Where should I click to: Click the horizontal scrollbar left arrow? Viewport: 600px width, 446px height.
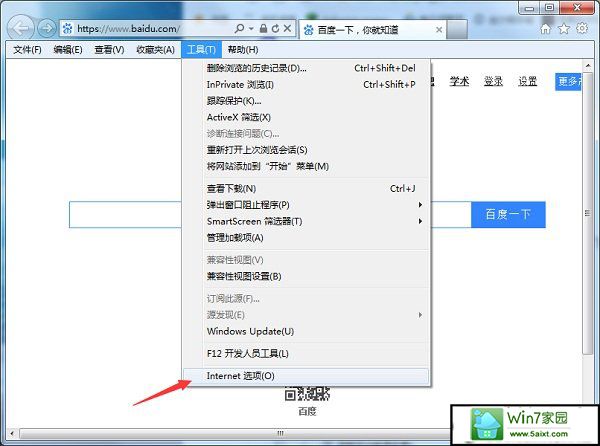[x=13, y=433]
